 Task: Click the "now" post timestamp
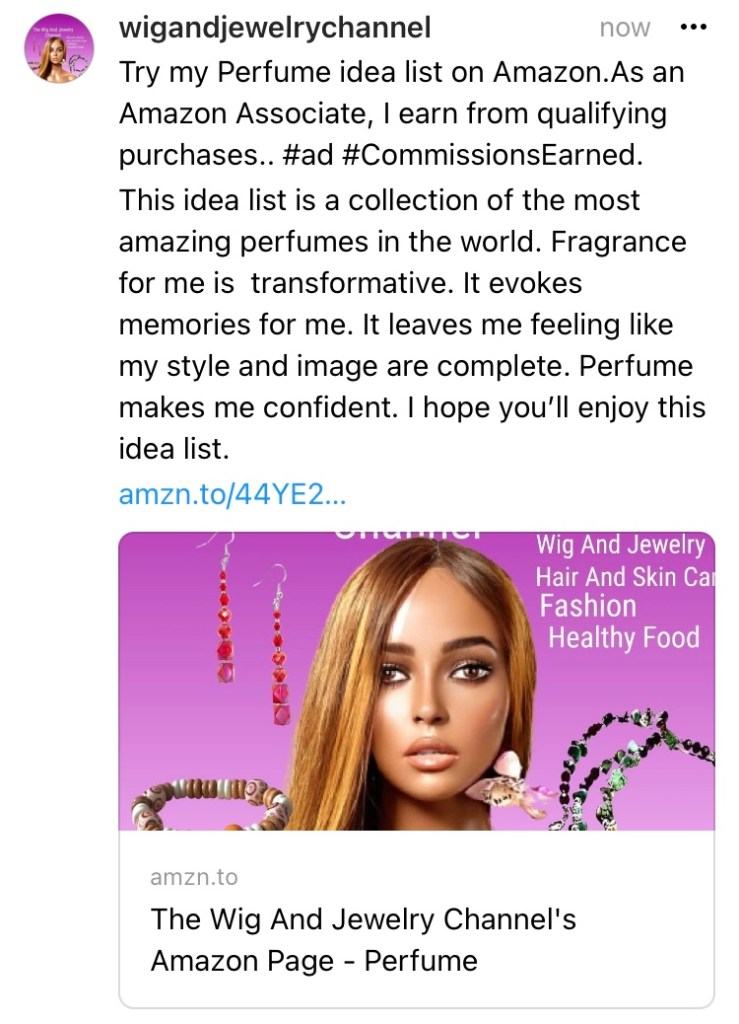pos(624,29)
